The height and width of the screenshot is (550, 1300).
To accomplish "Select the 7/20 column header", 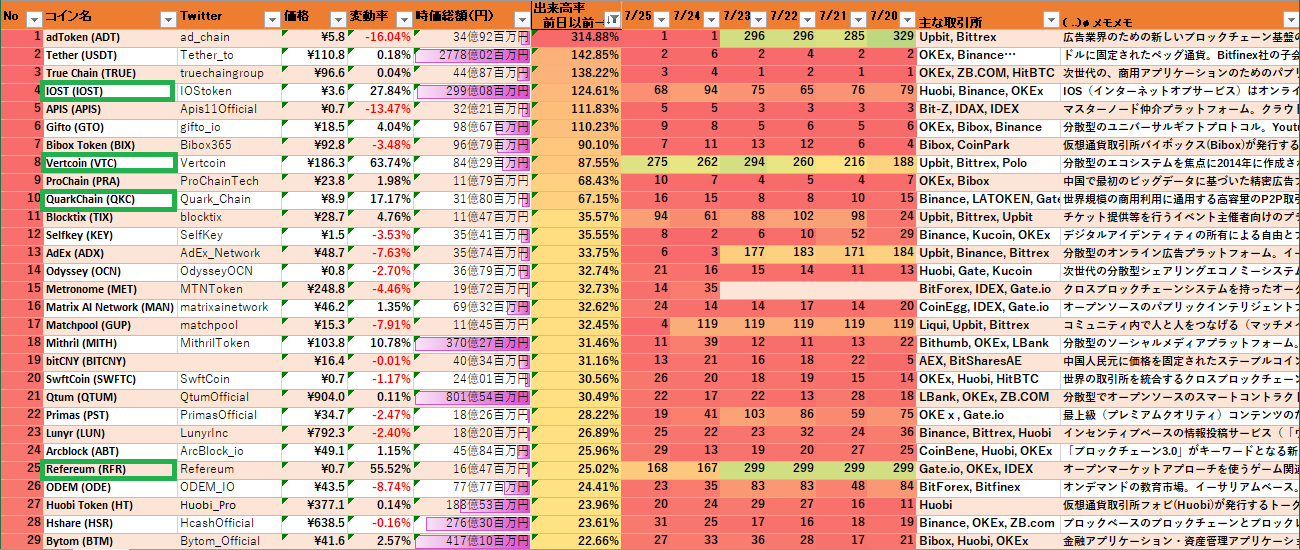I will click(884, 17).
